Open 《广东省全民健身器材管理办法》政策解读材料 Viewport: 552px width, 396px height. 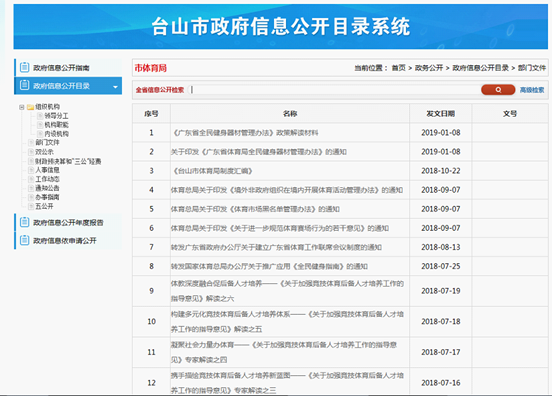click(x=245, y=133)
